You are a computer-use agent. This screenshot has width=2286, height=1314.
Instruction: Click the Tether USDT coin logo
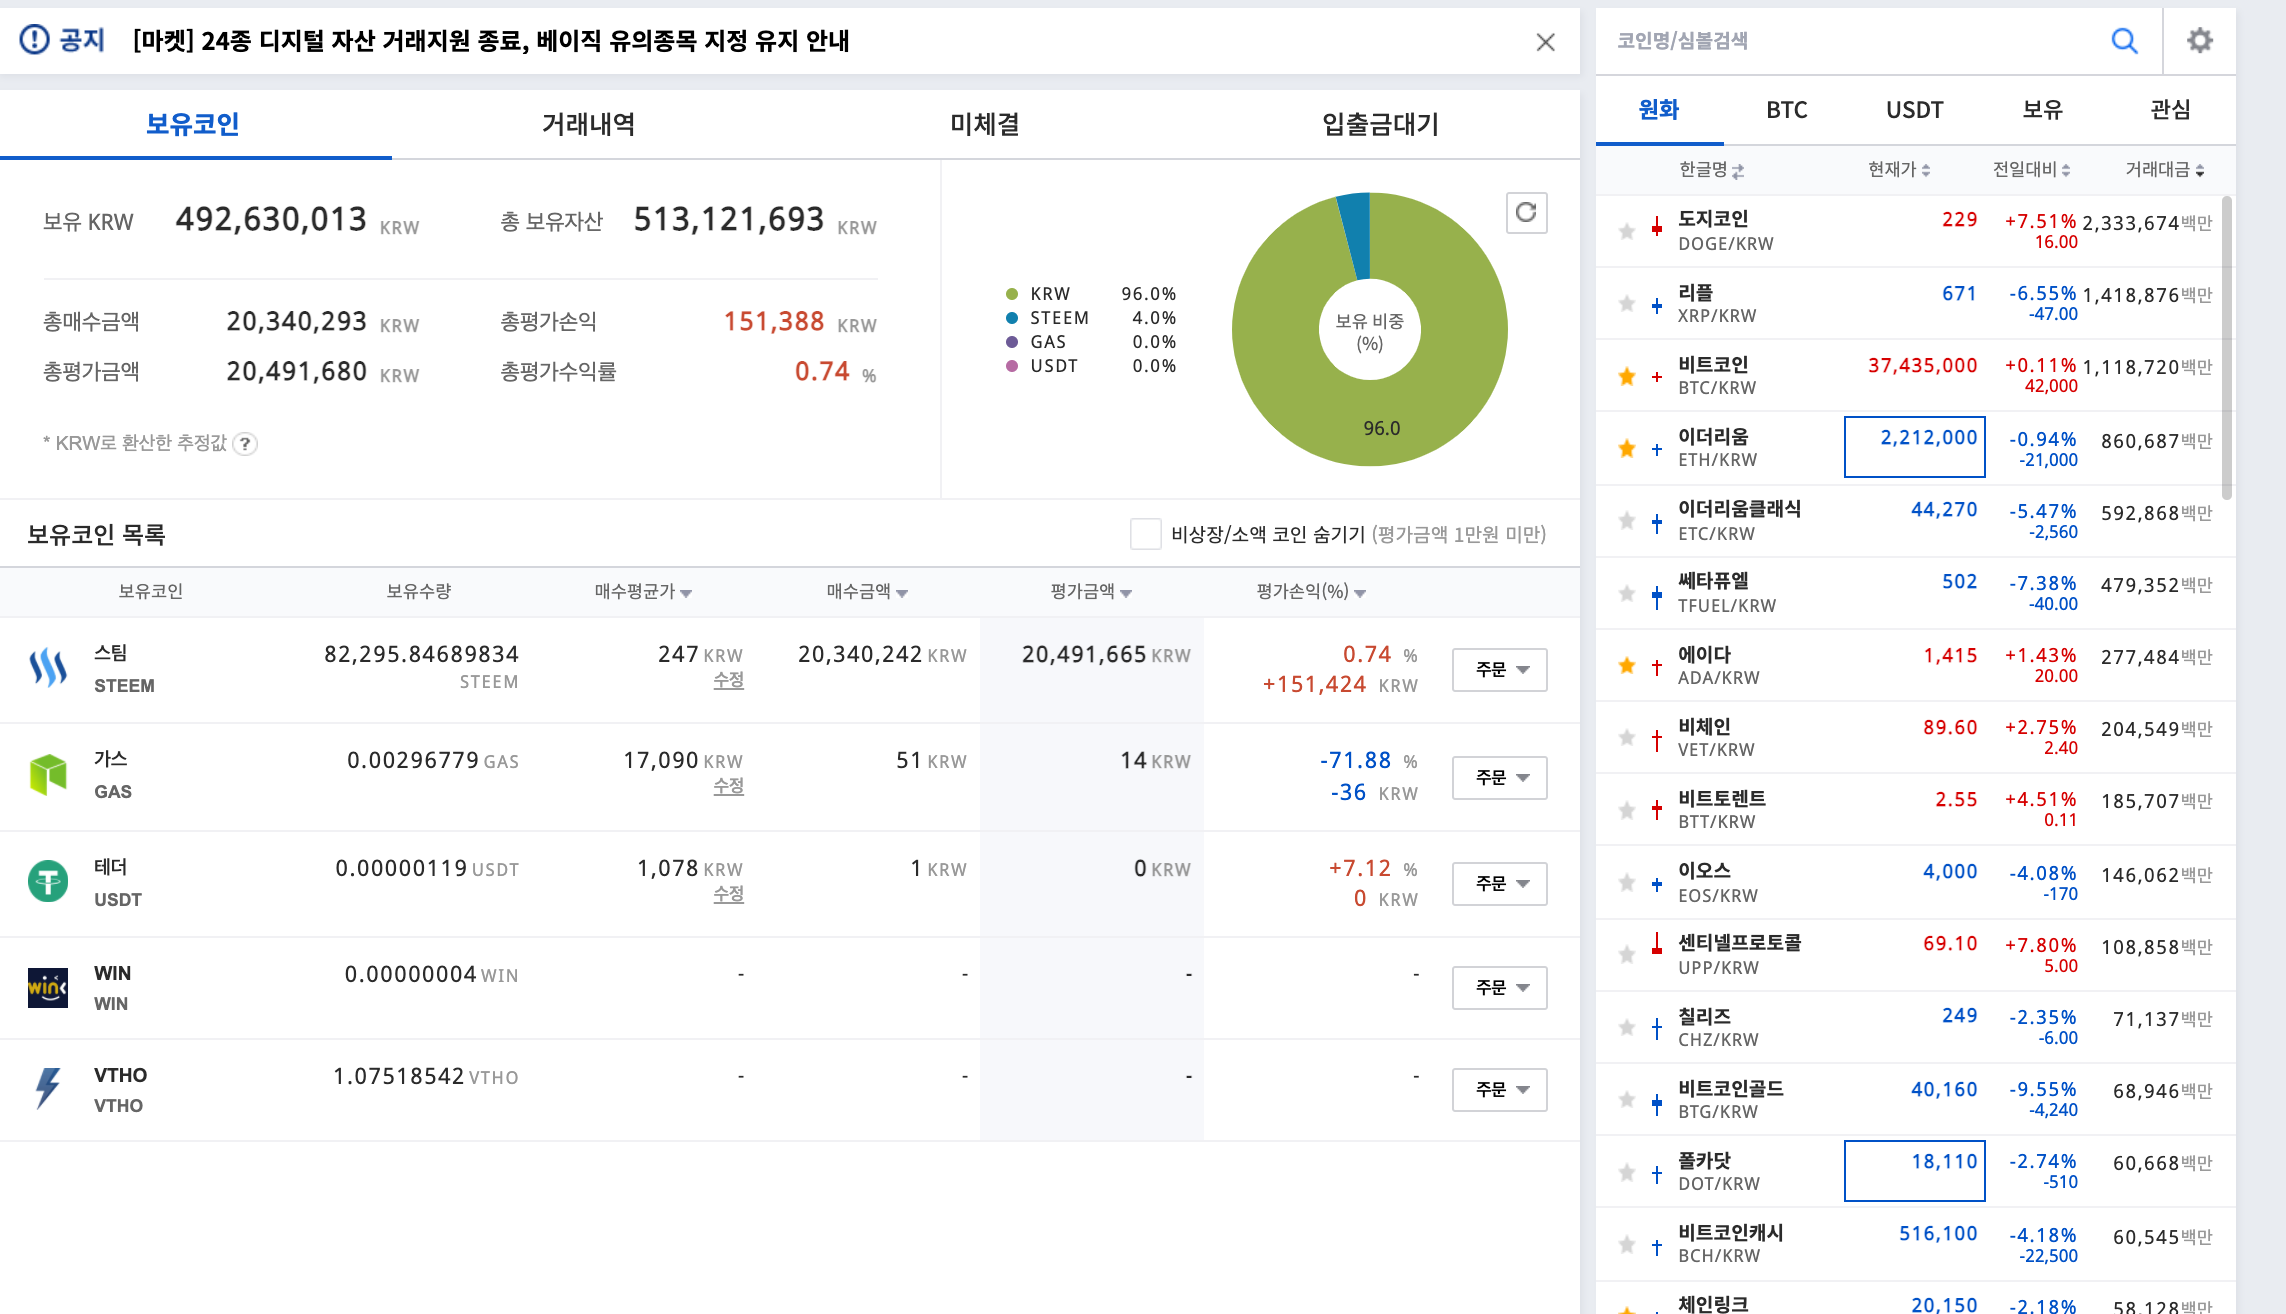(x=48, y=882)
